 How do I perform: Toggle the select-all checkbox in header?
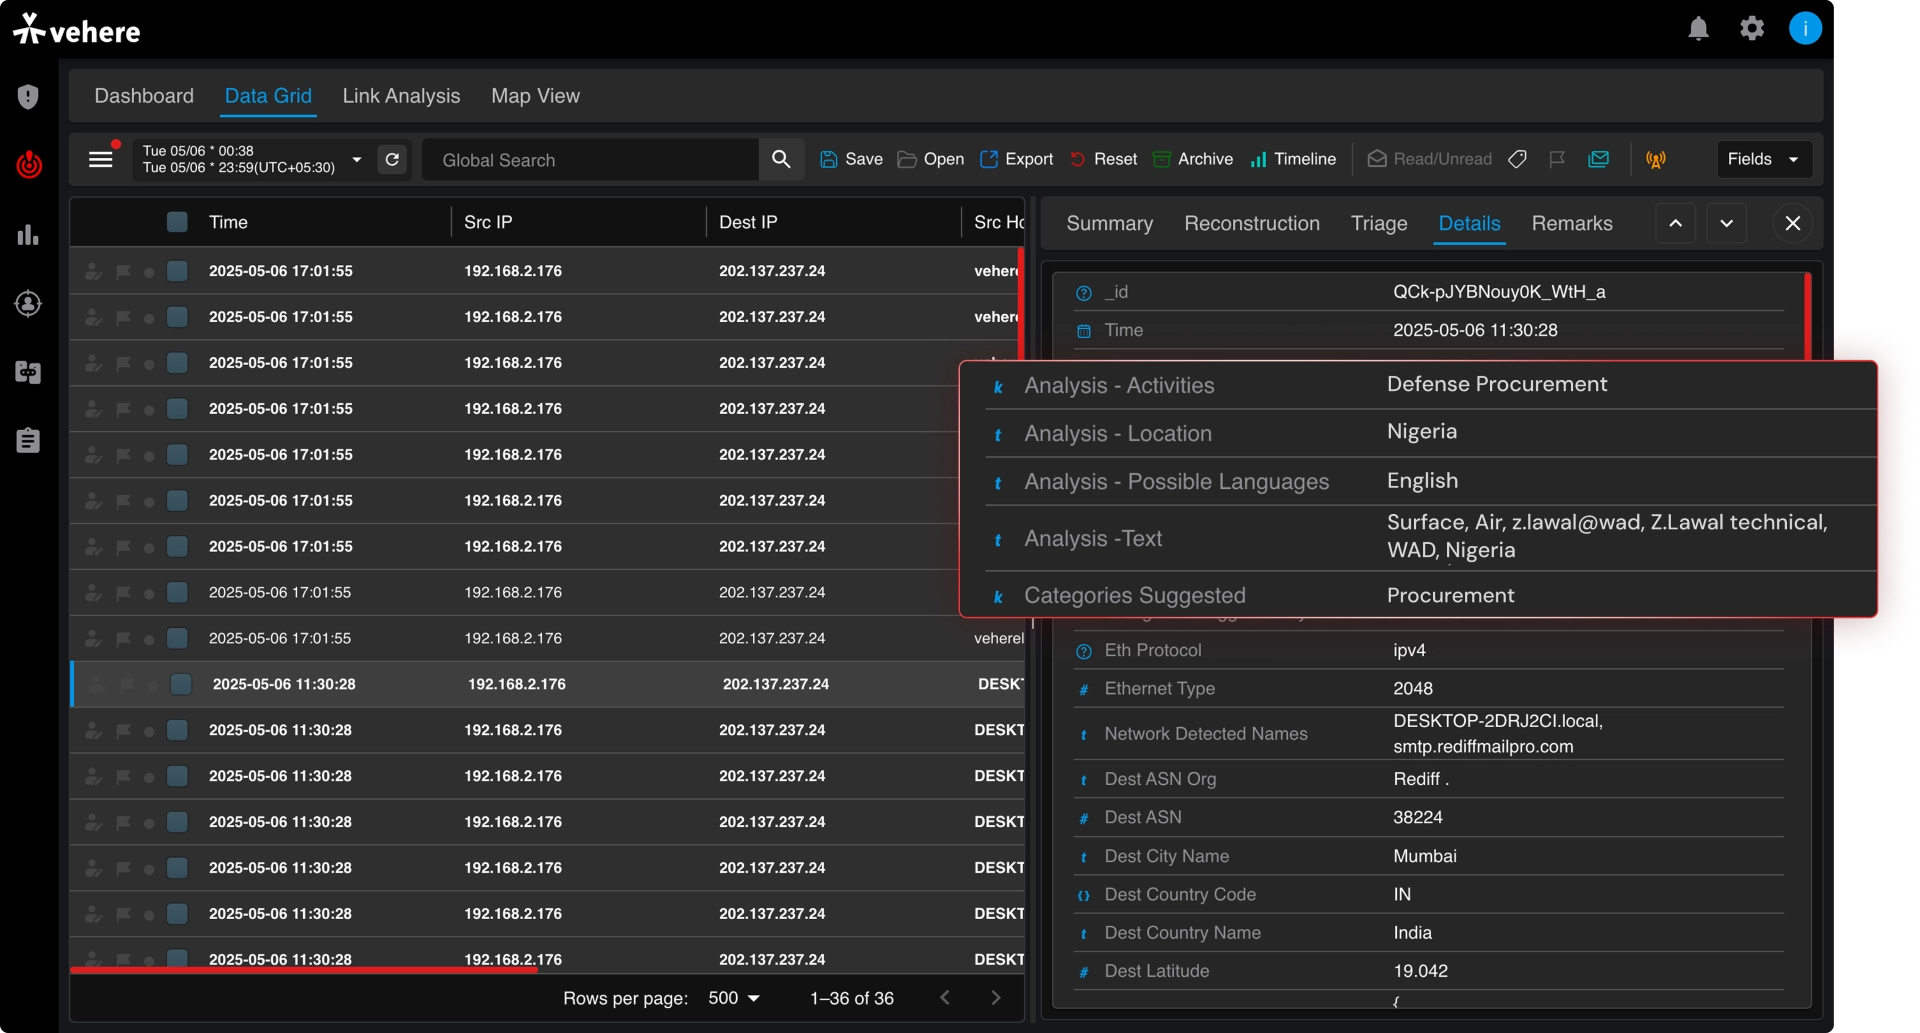[177, 222]
